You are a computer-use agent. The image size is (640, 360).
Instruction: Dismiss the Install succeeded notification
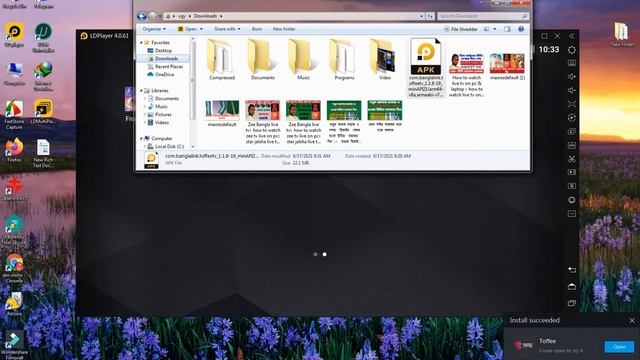pyautogui.click(x=632, y=321)
